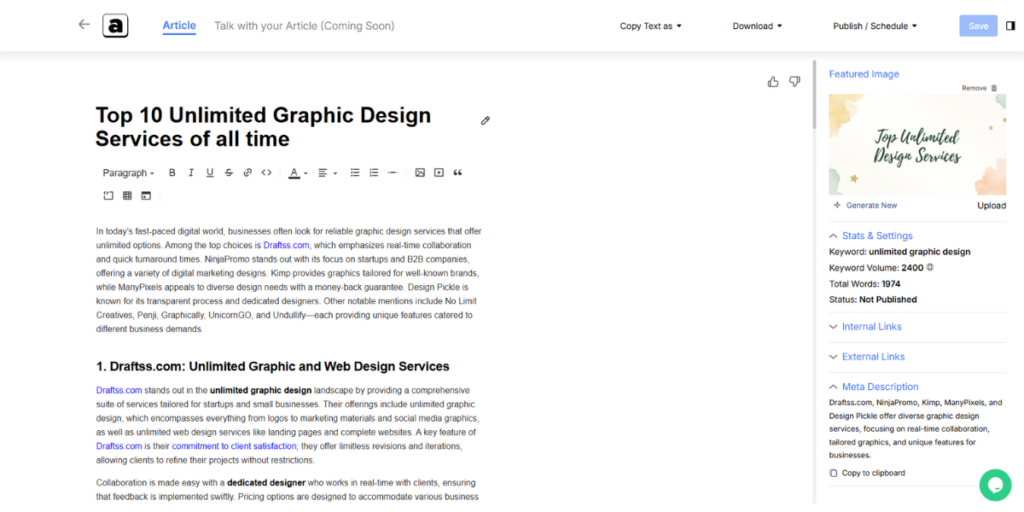Image resolution: width=1024 pixels, height=512 pixels.
Task: Open the Copy Text as dropdown
Action: 650,26
